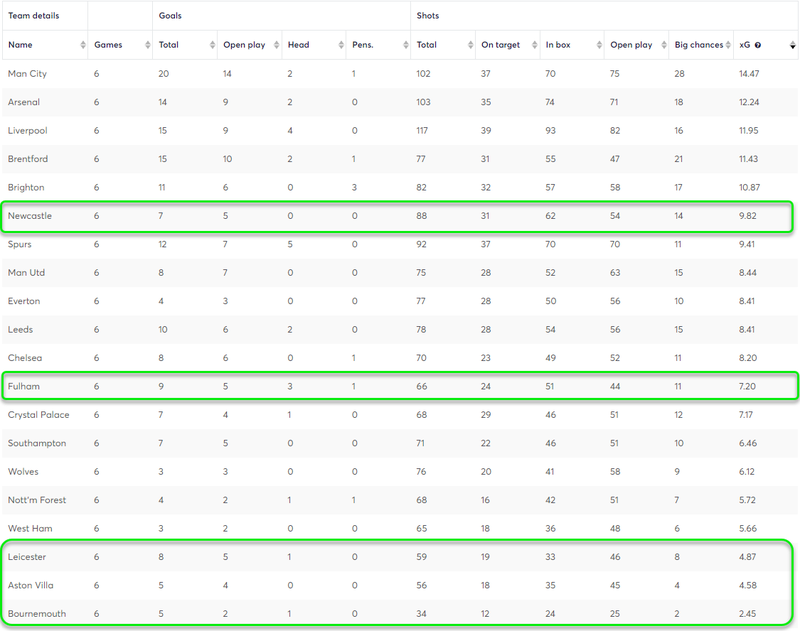
Task: Select the Man City team name
Action: tap(27, 73)
